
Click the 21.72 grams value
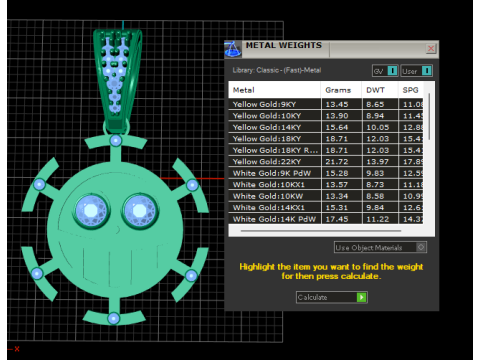pos(337,162)
